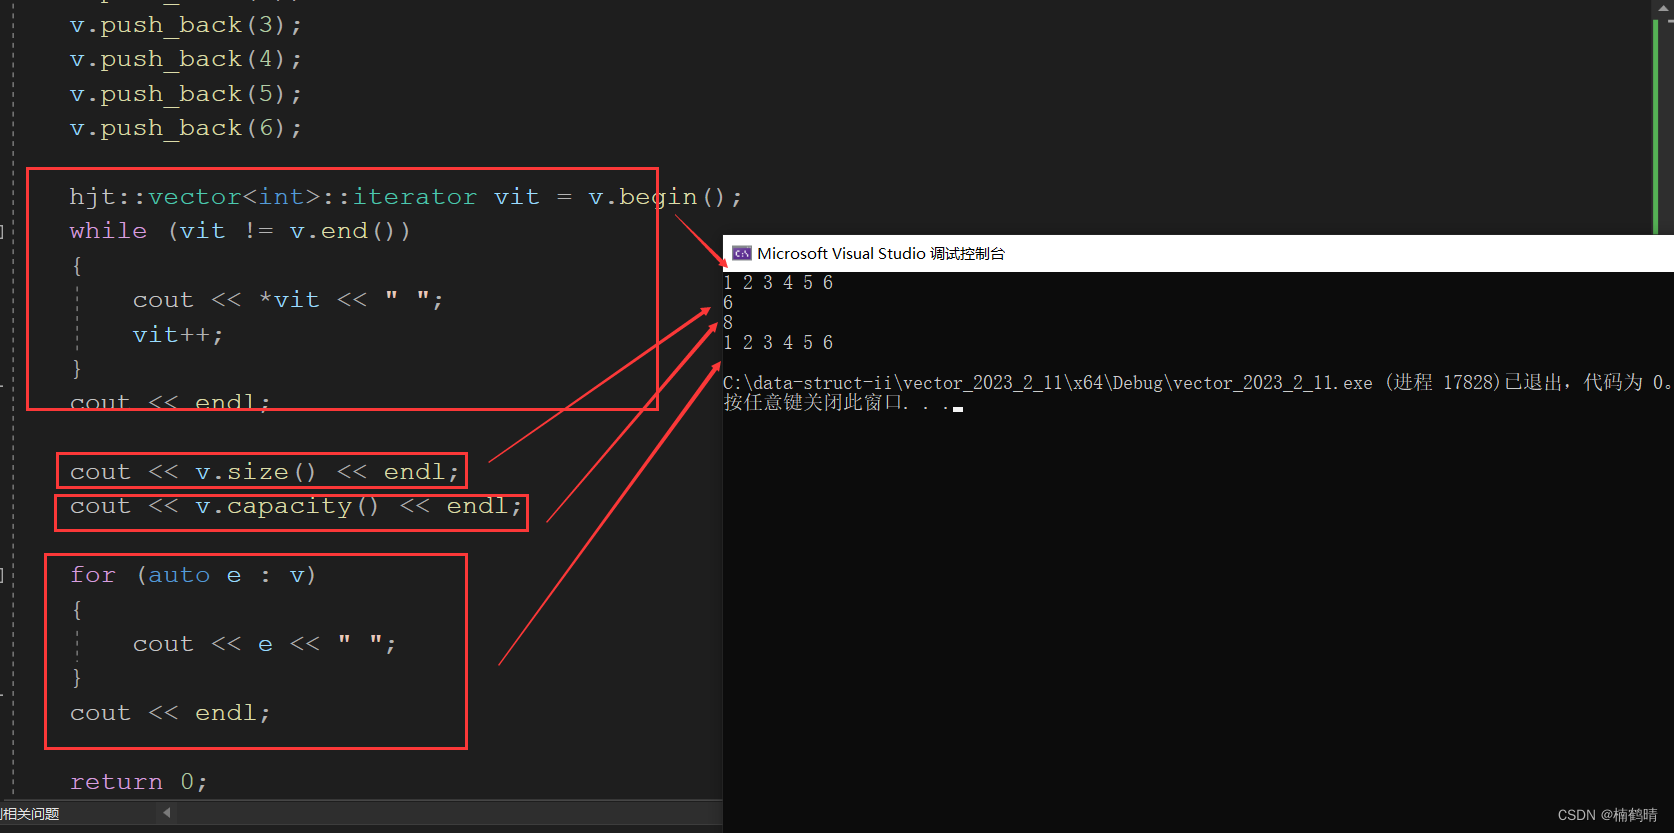This screenshot has height=833, width=1674.
Task: Place cursor on for (auto e : v)
Action: point(193,575)
